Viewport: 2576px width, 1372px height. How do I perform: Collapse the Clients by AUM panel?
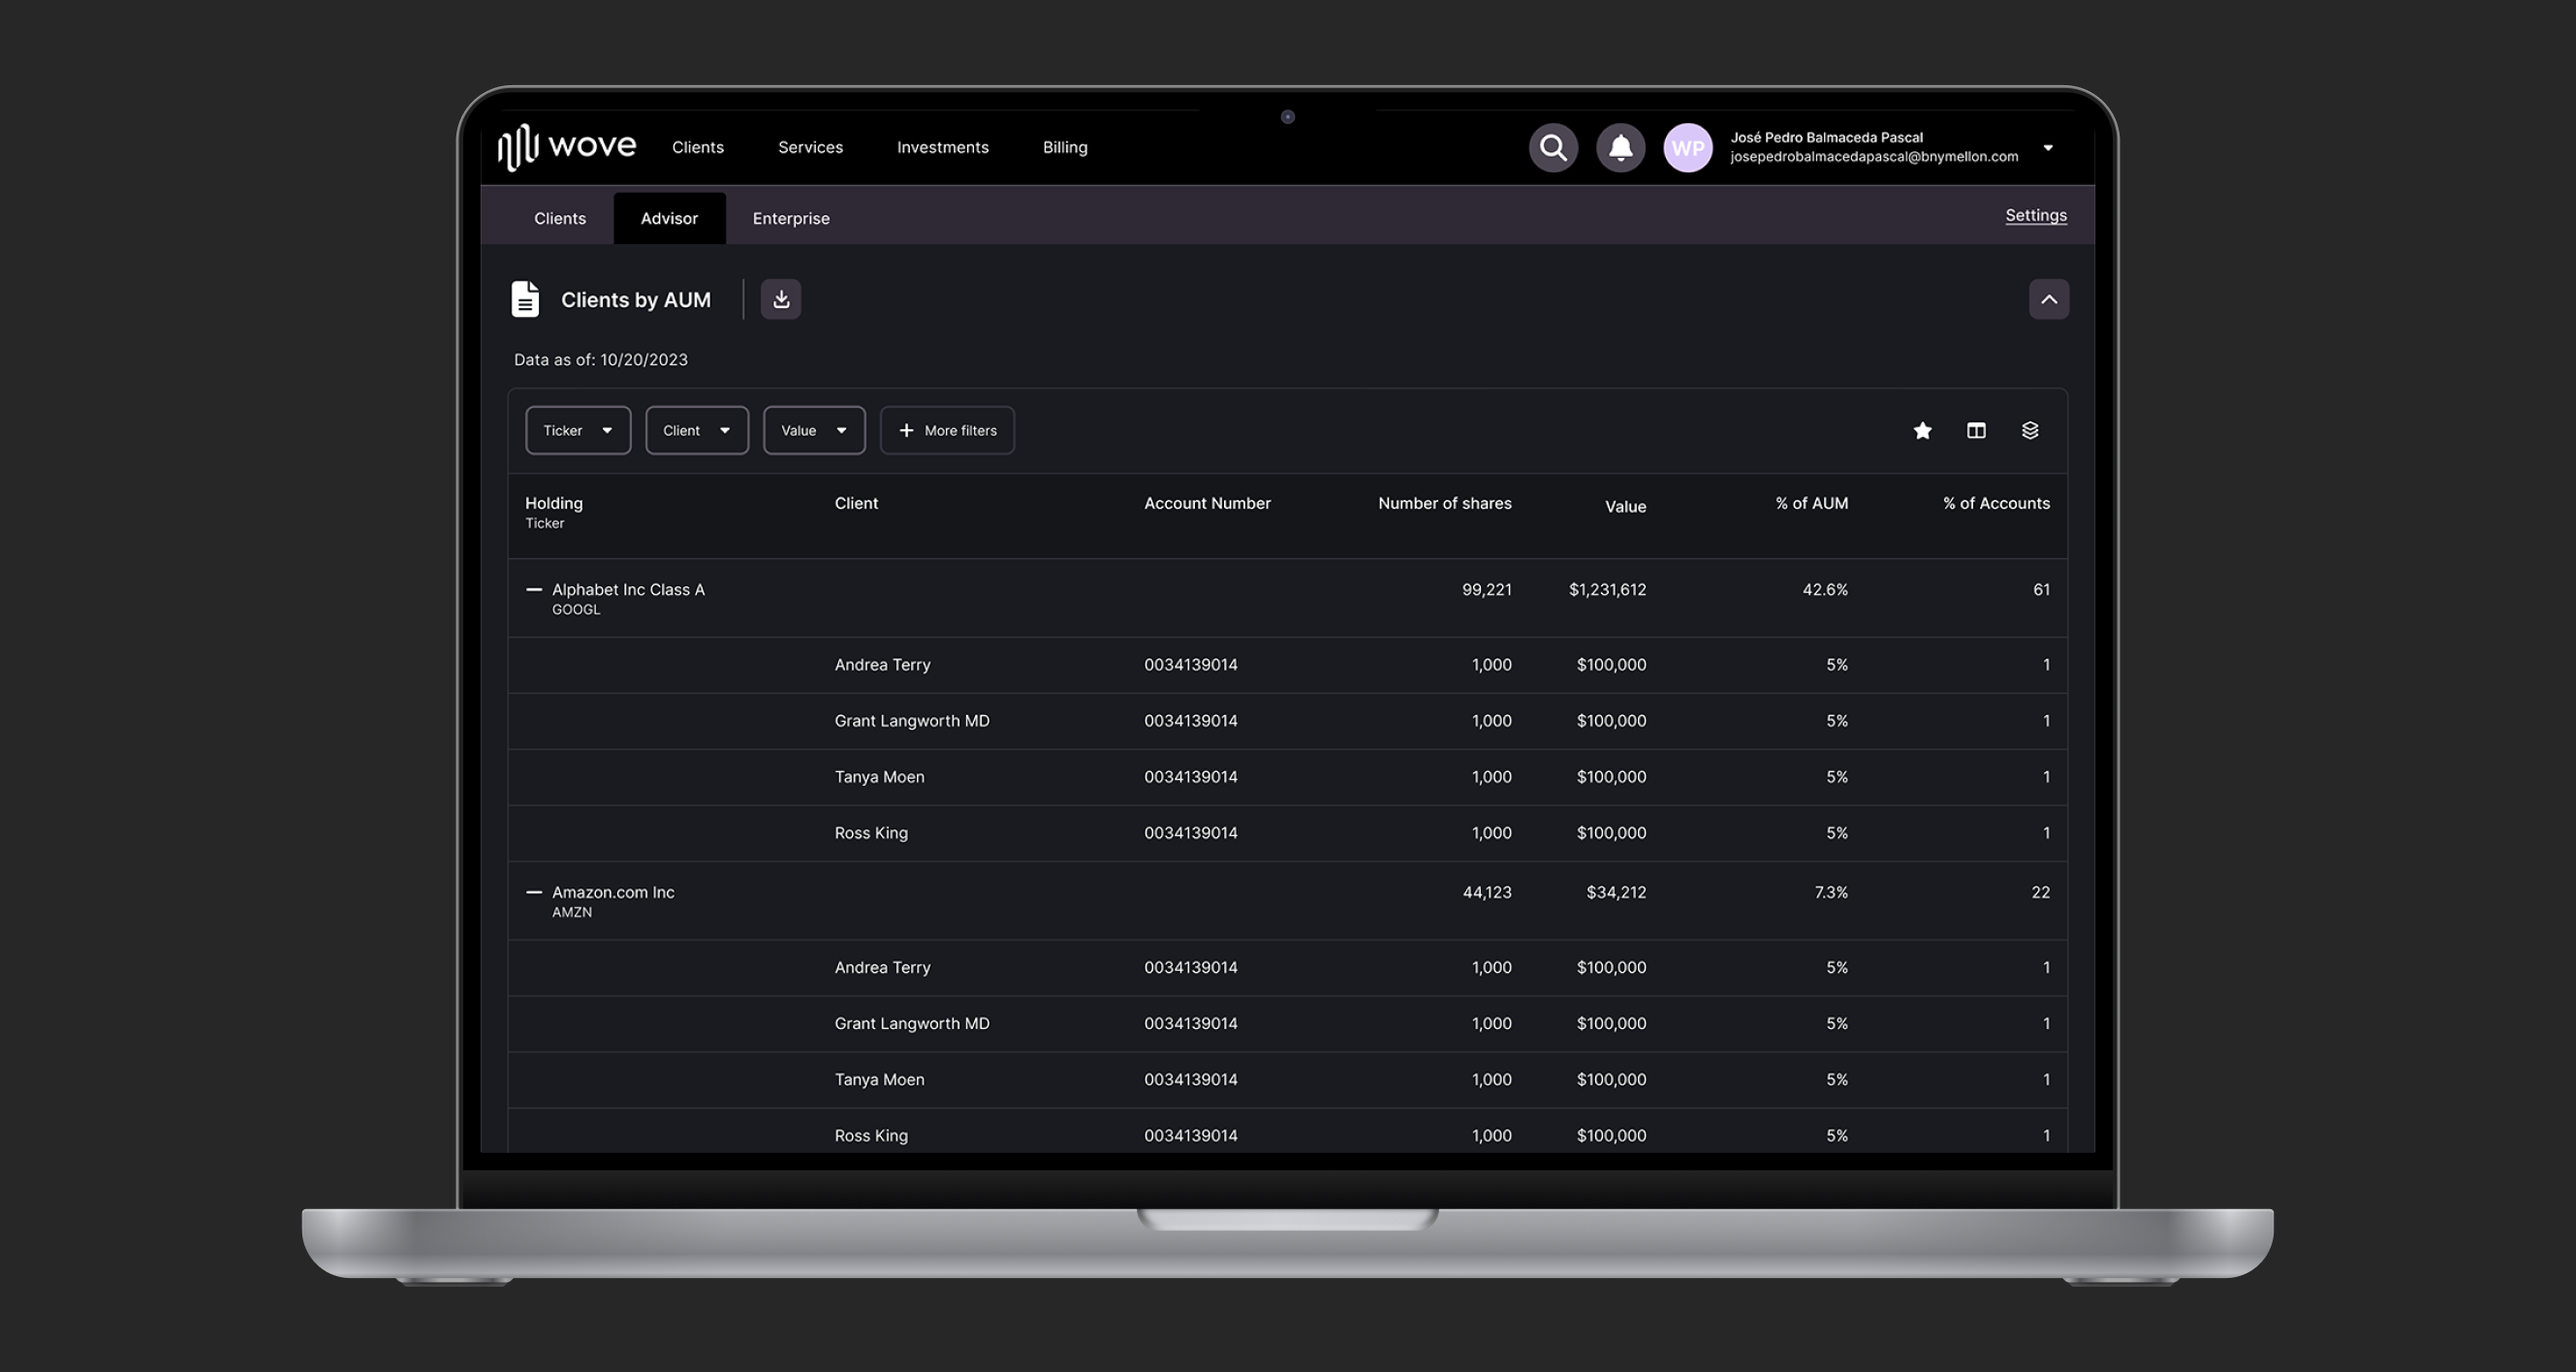[2049, 299]
